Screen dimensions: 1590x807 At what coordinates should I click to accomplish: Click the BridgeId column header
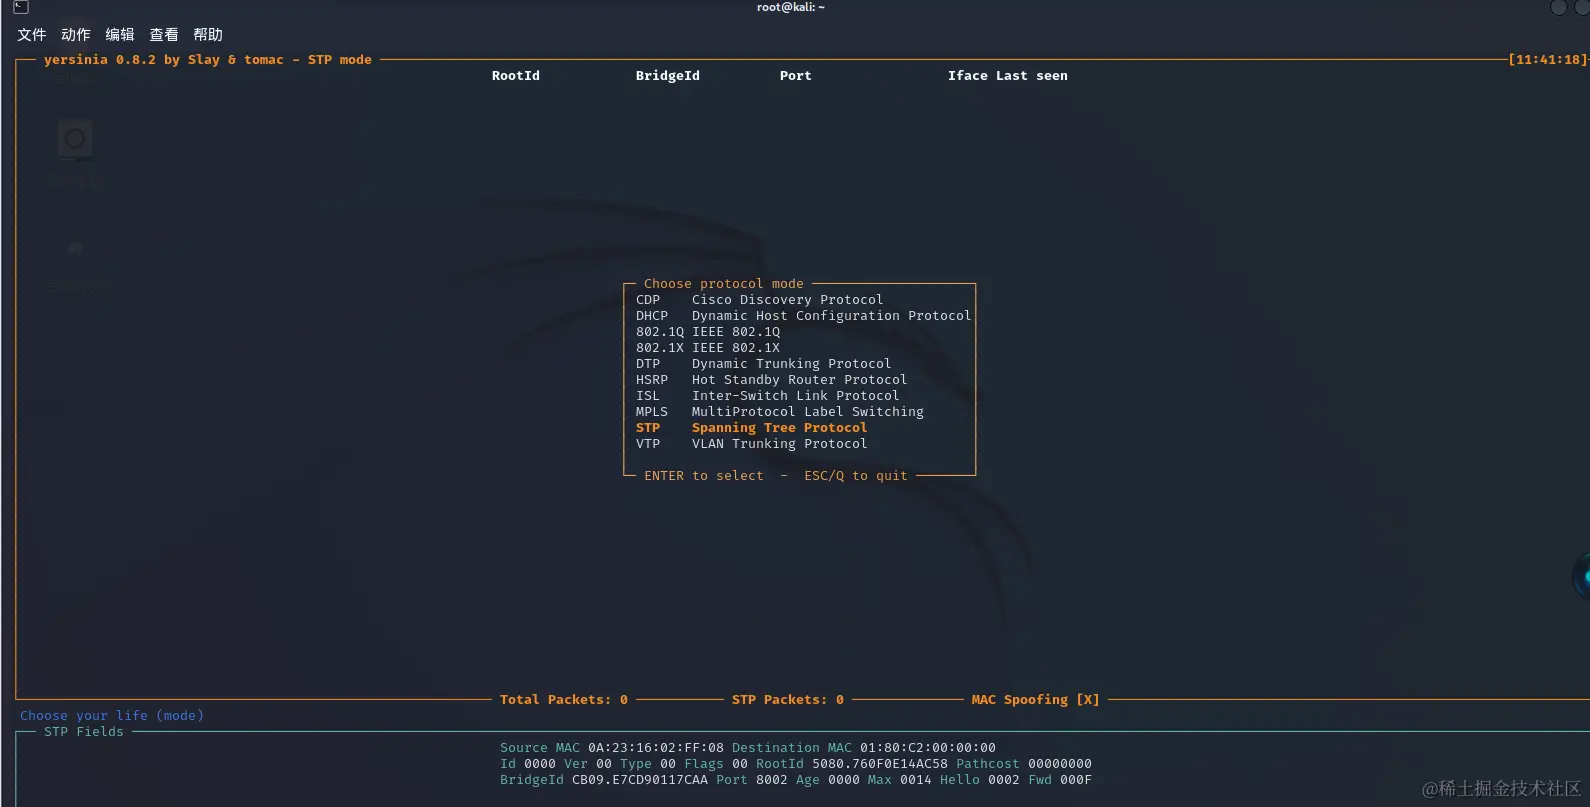pyautogui.click(x=668, y=76)
